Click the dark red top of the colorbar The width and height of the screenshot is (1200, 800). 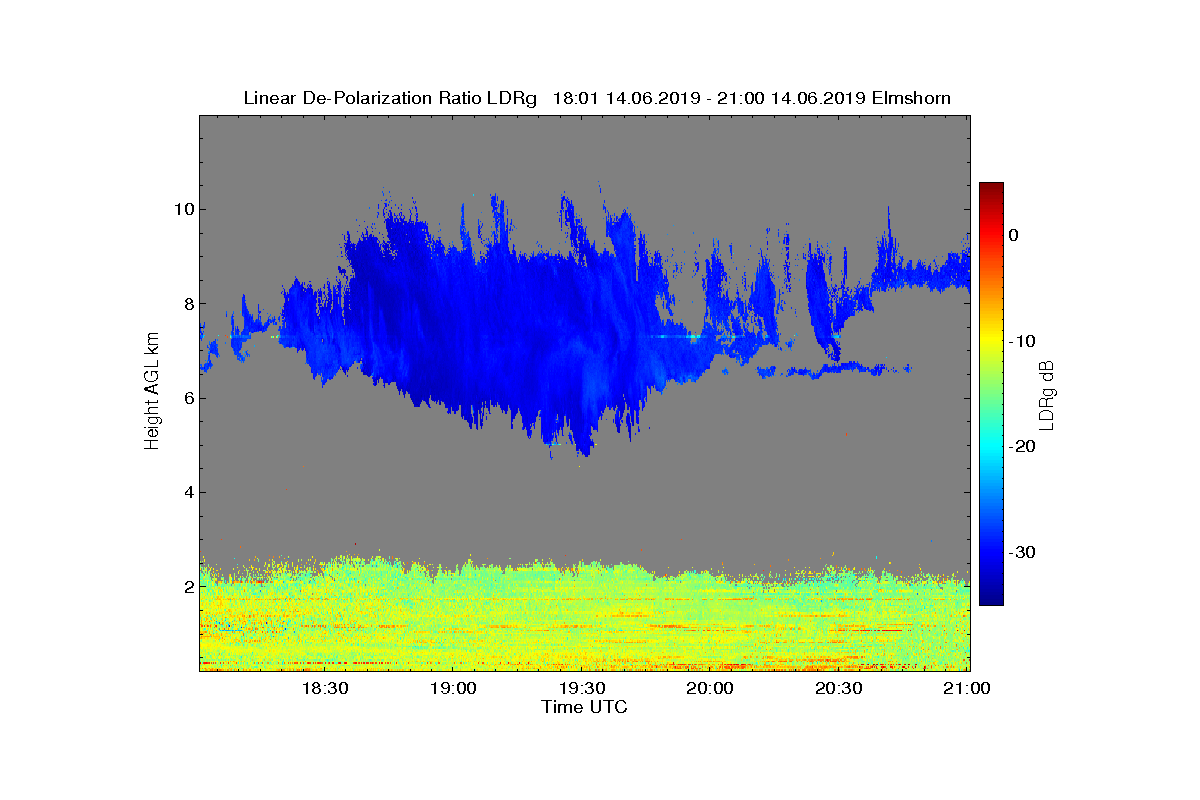991,188
